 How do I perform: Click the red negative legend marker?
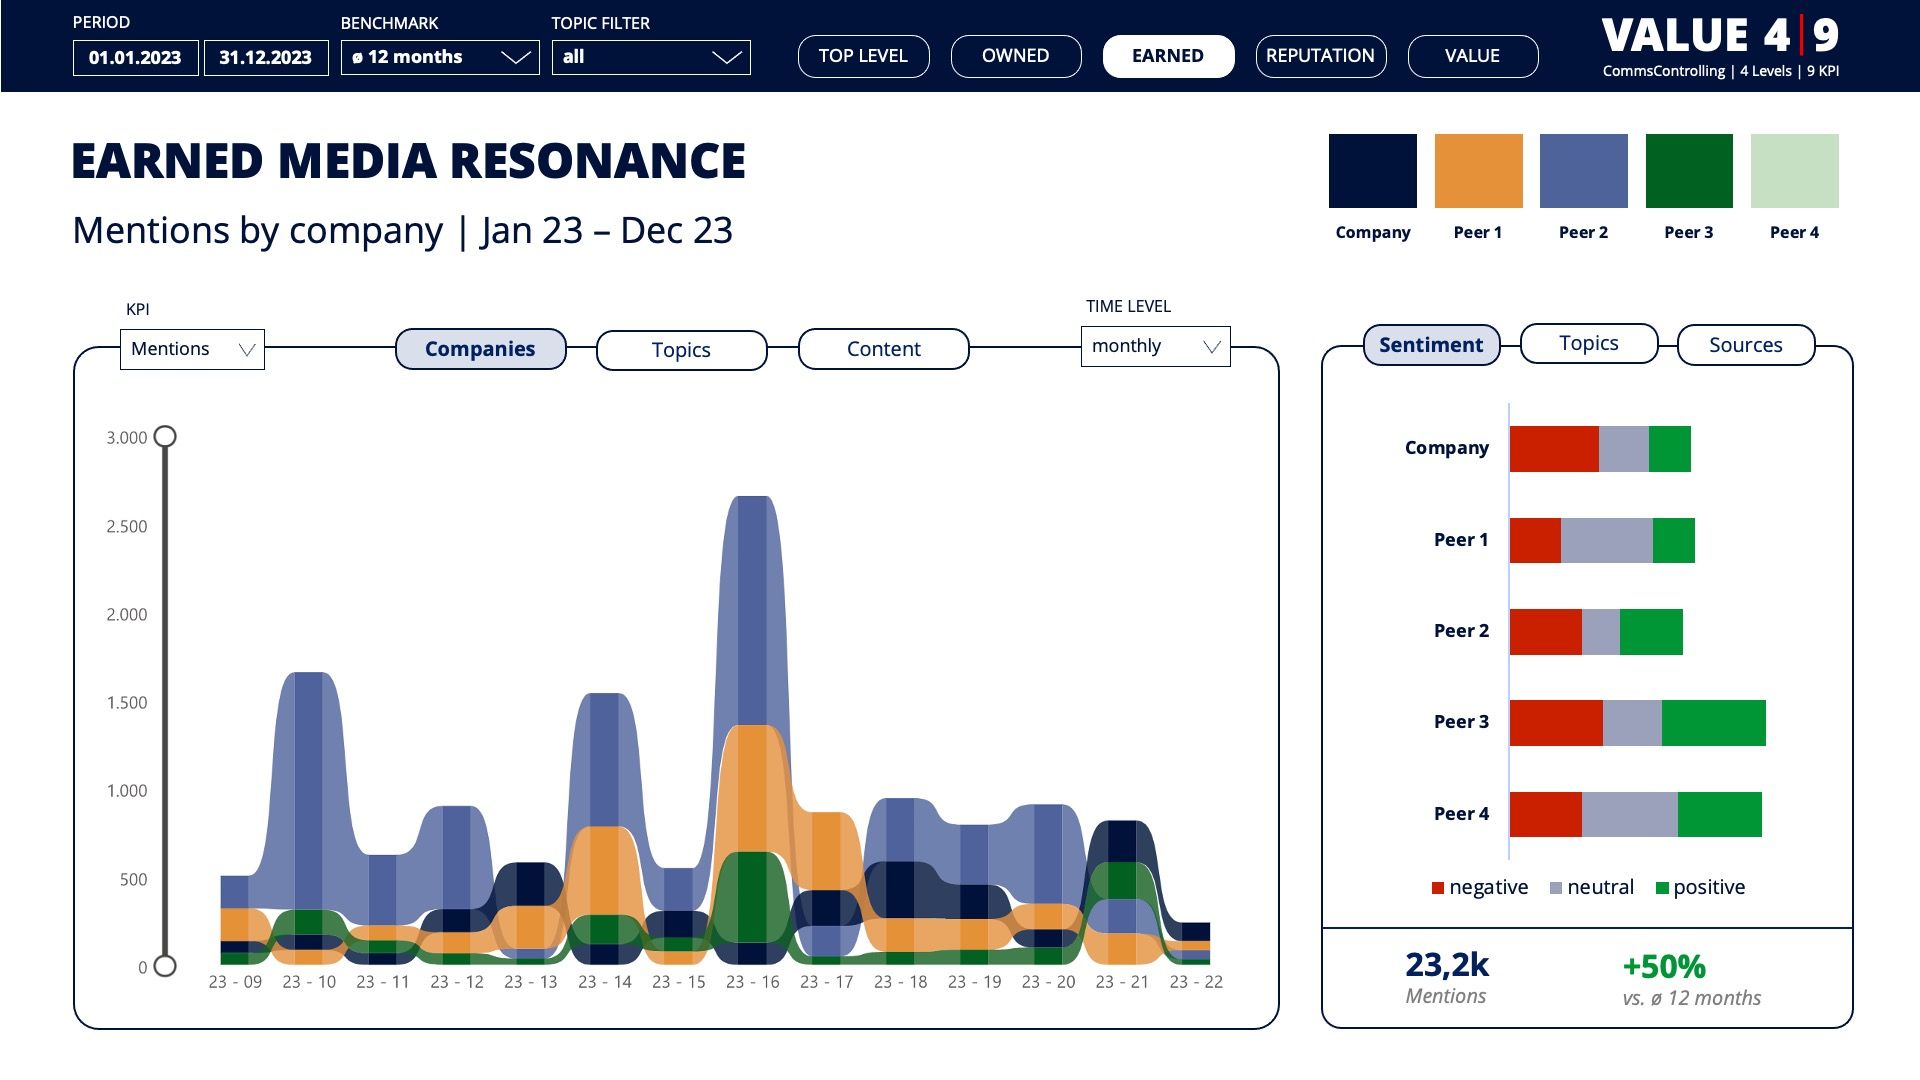(1438, 888)
